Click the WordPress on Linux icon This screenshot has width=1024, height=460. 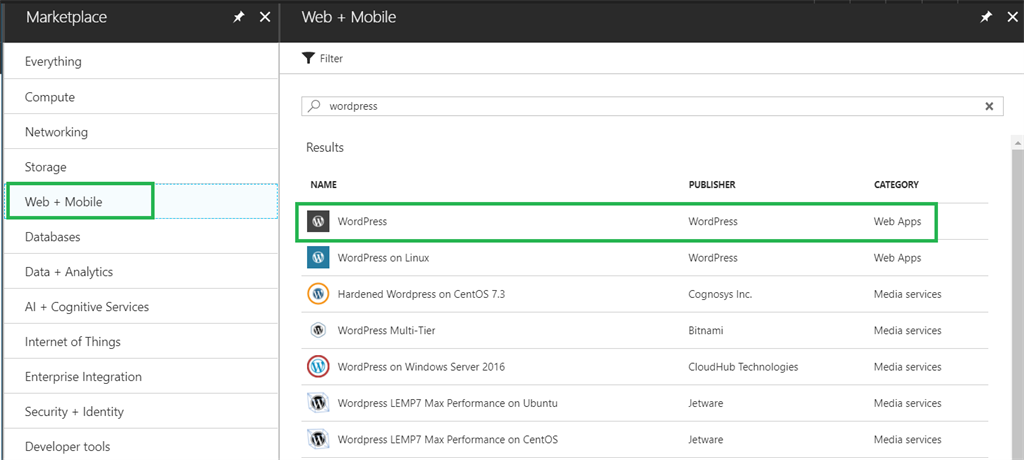click(318, 258)
